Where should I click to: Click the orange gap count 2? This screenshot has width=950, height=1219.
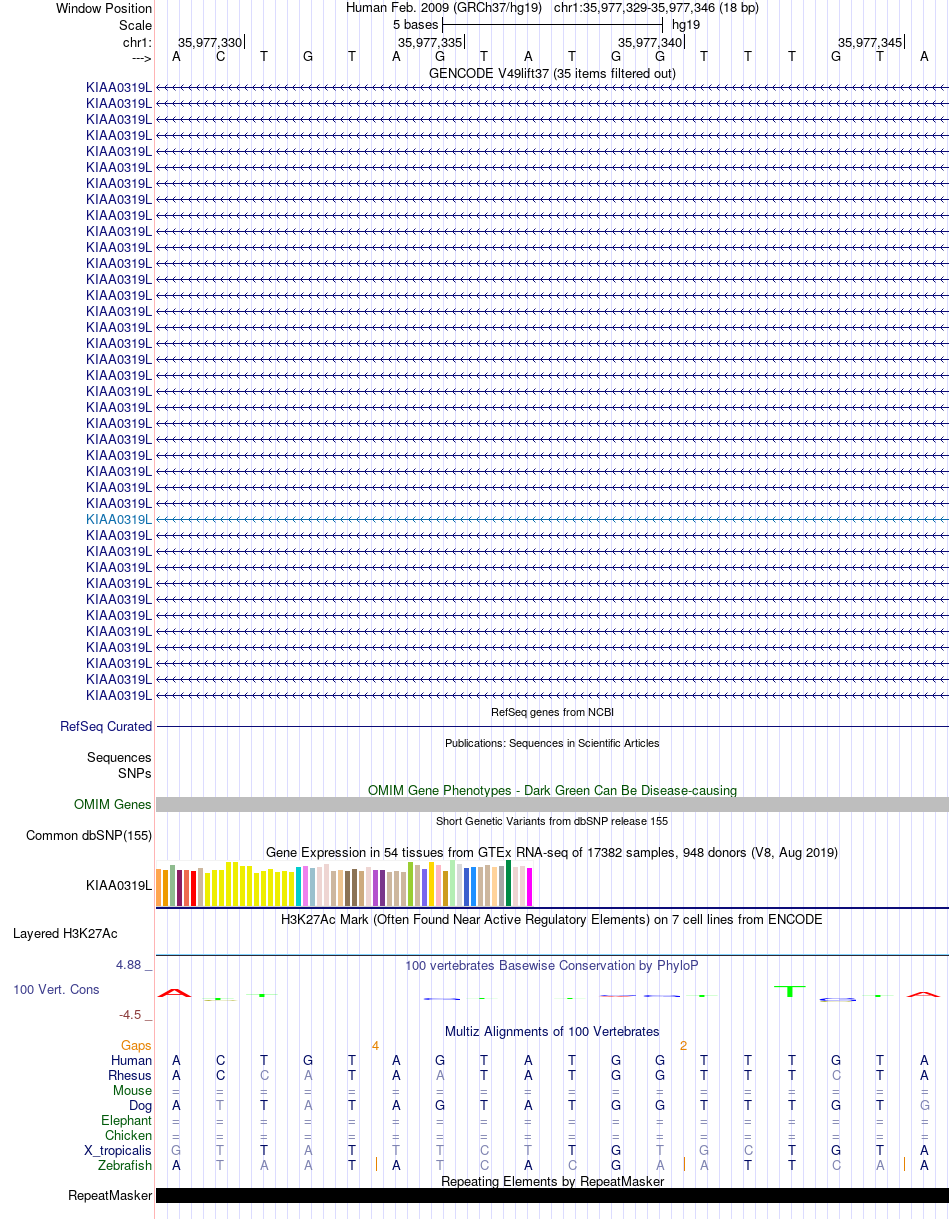683,1045
